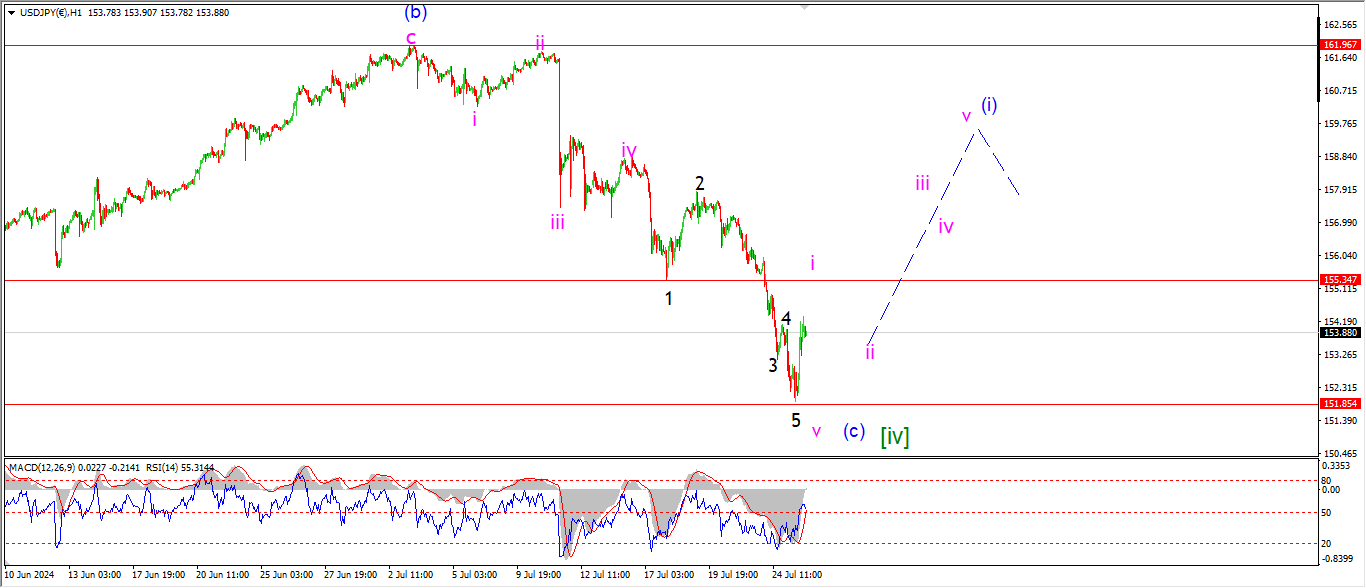Click the blue (c) wave label
Screen dimensions: 1366x588
tap(853, 431)
